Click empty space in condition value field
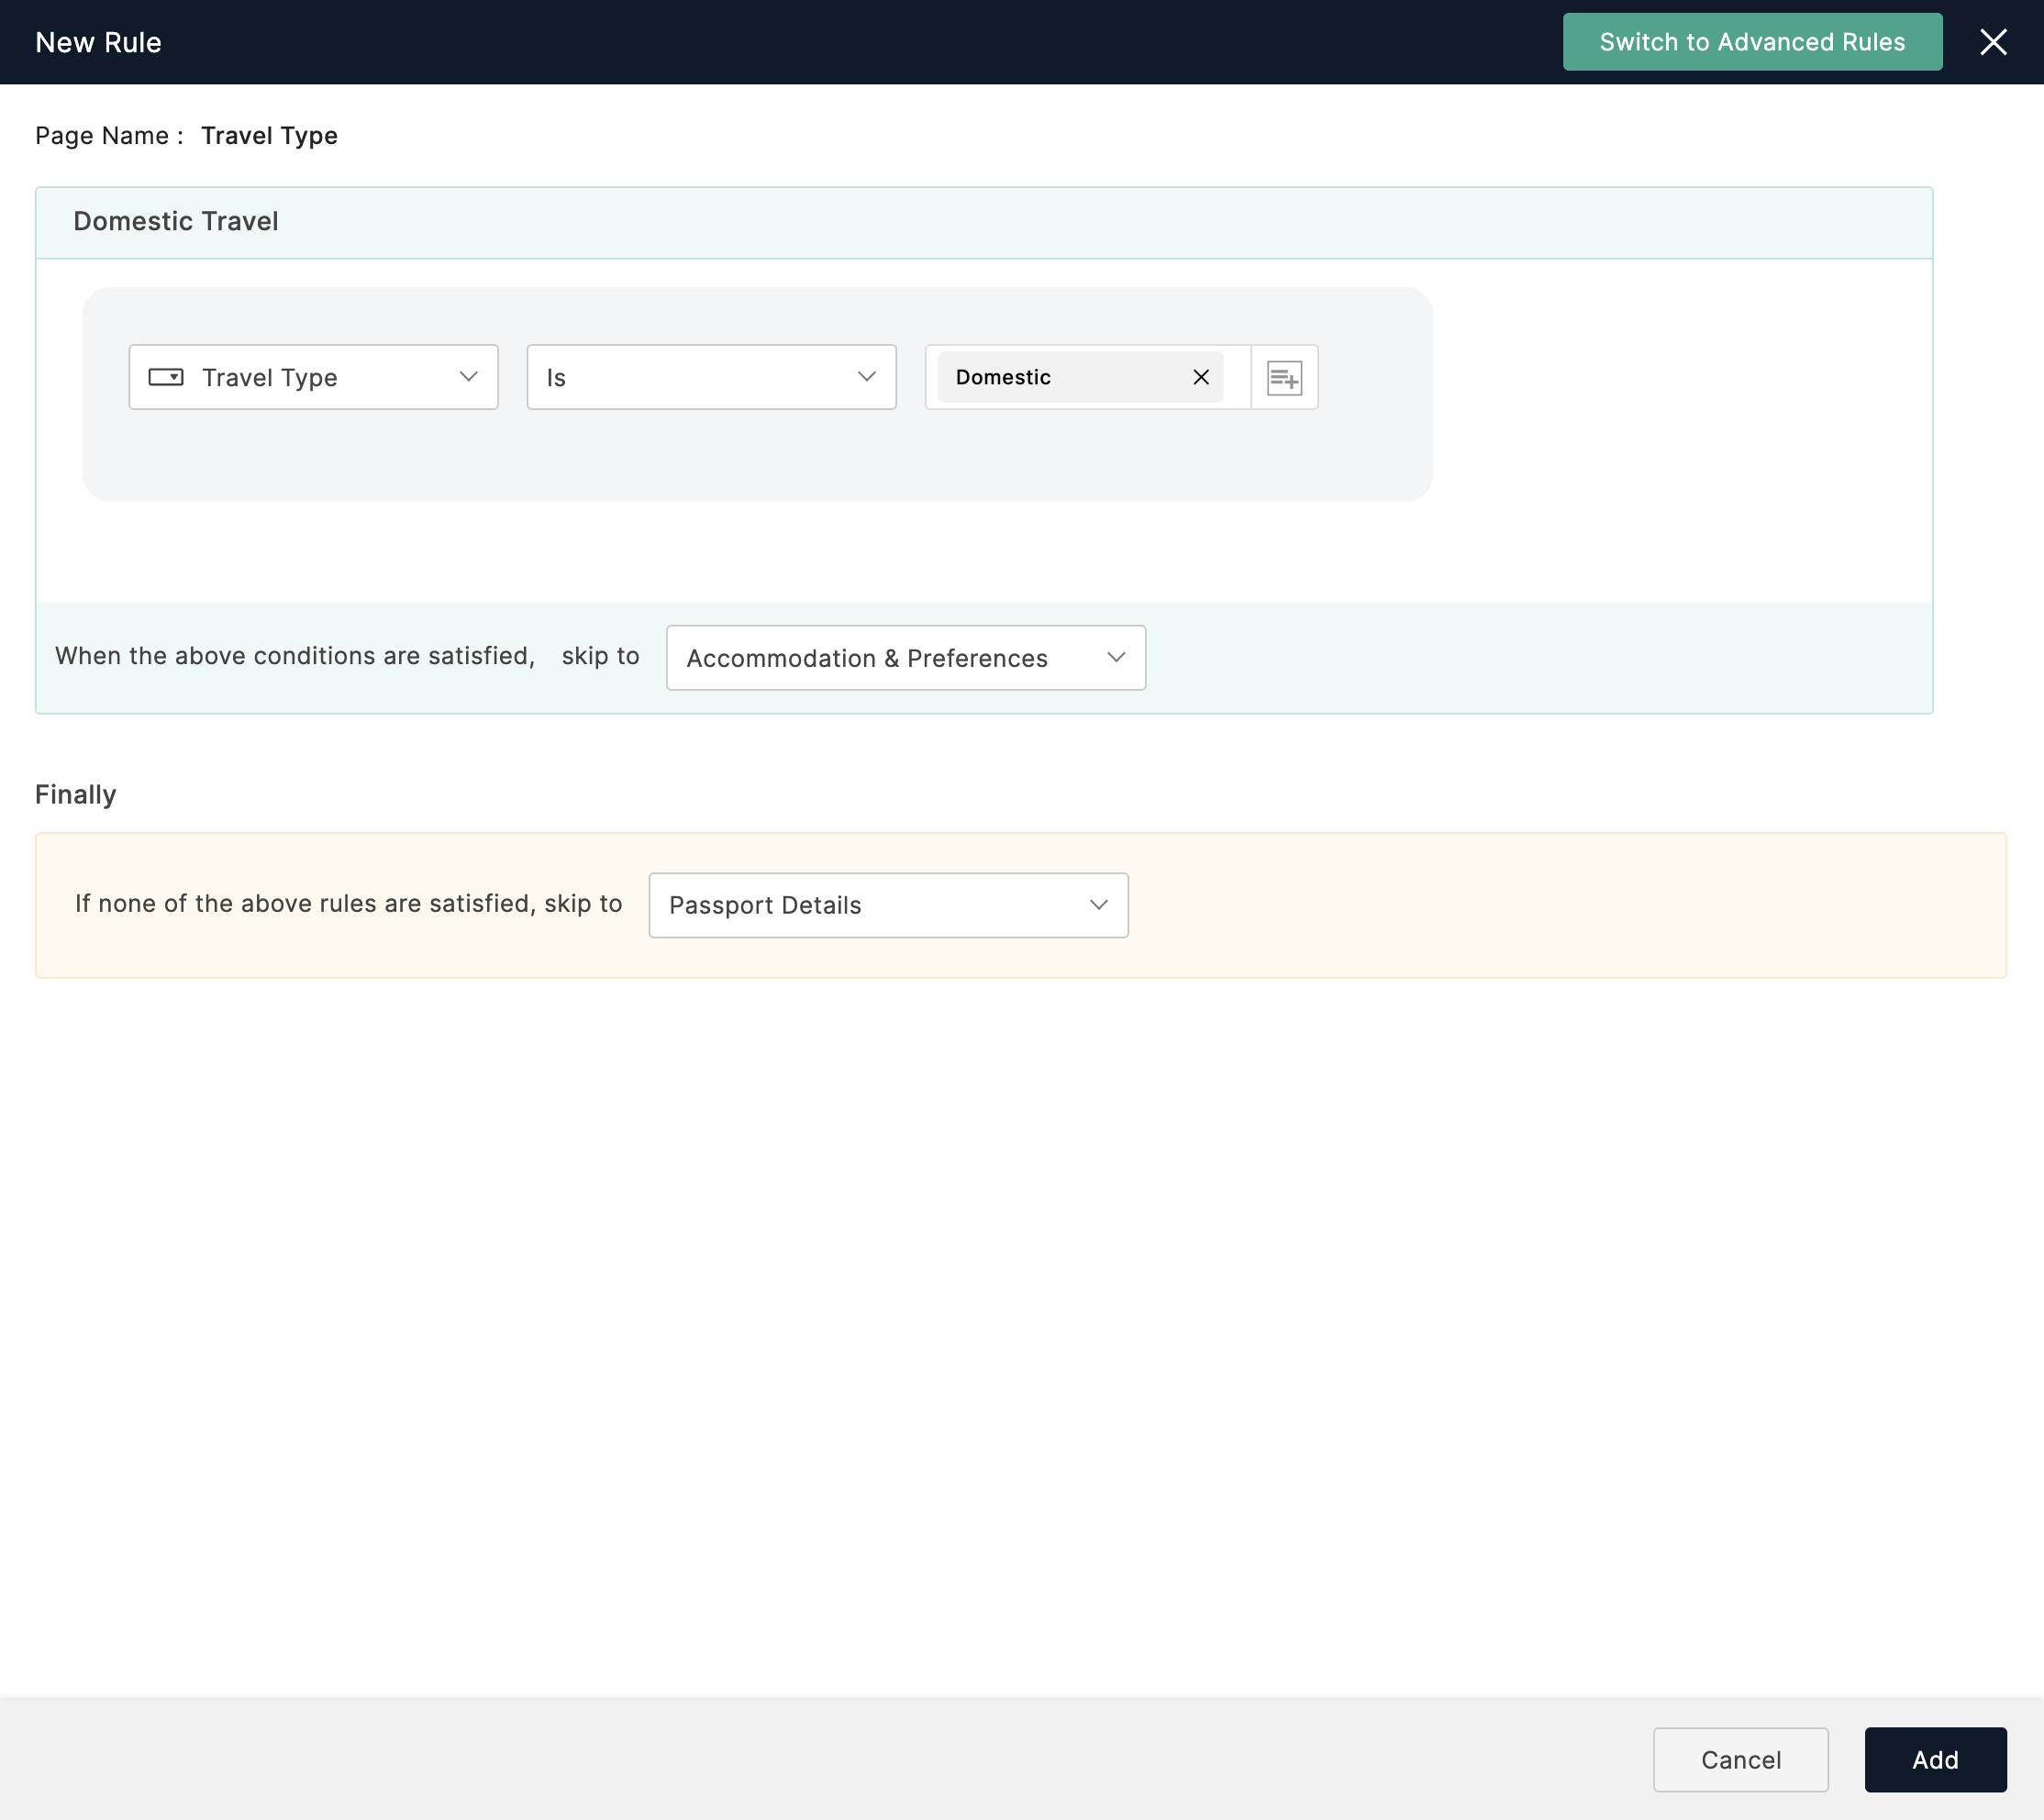Screen dimensions: 2044x1820 point(1237,377)
